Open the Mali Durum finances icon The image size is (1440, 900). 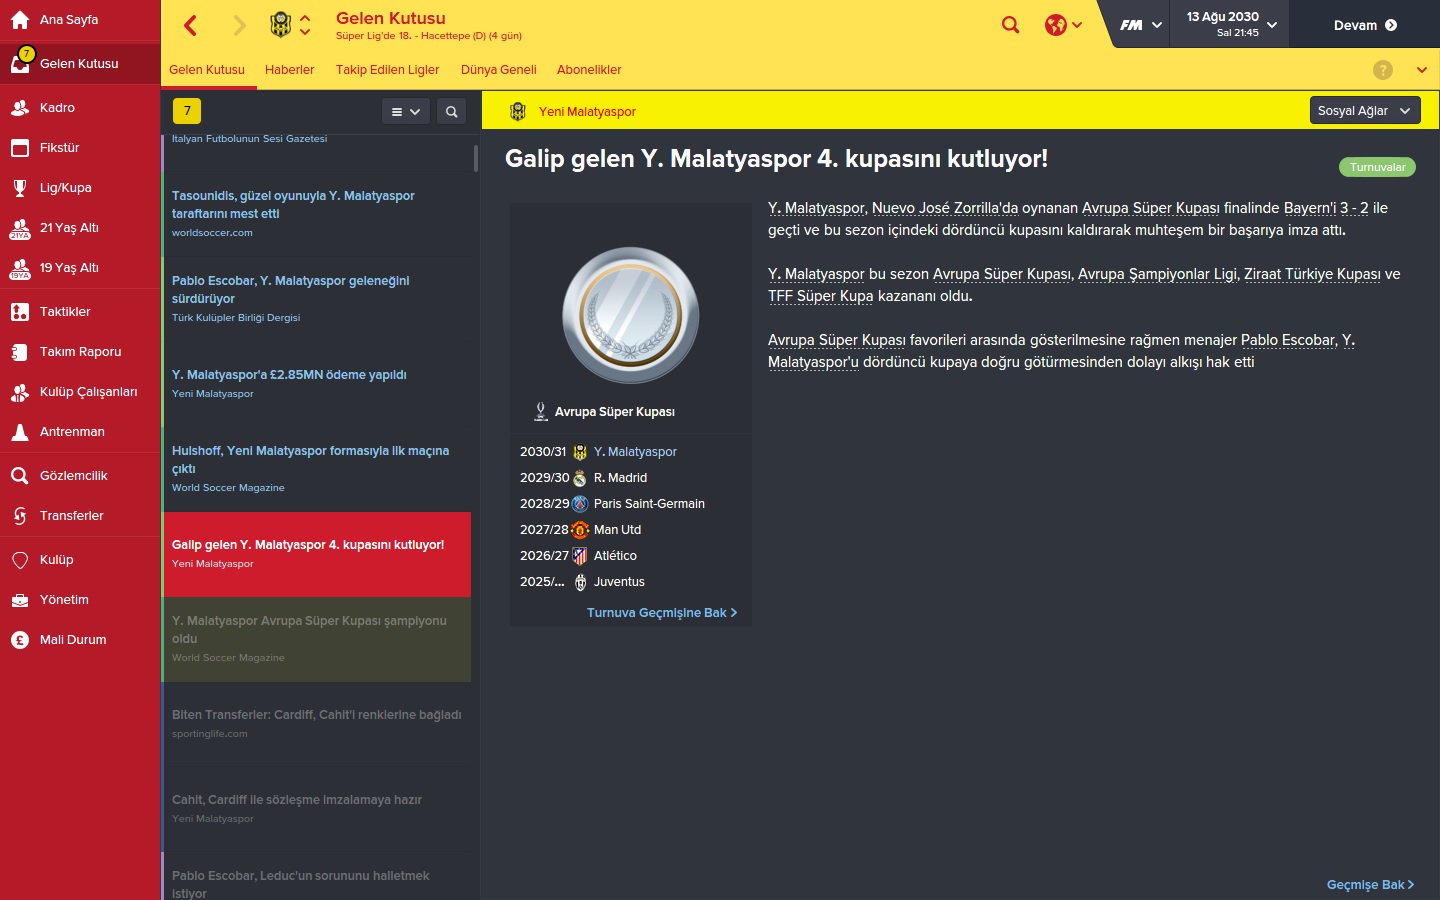tap(20, 640)
